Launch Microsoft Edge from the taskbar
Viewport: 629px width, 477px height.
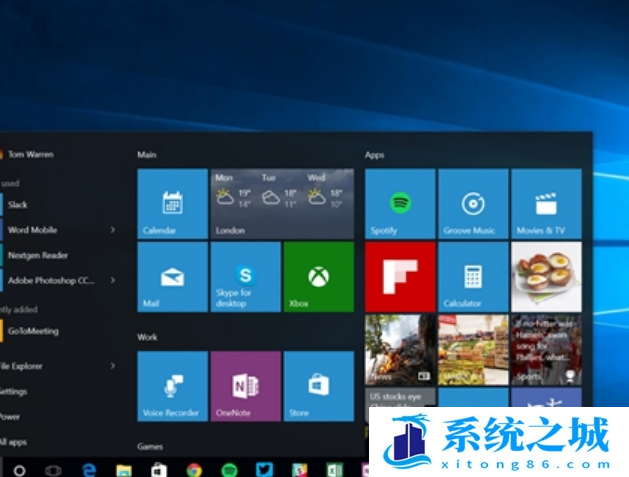click(89, 470)
